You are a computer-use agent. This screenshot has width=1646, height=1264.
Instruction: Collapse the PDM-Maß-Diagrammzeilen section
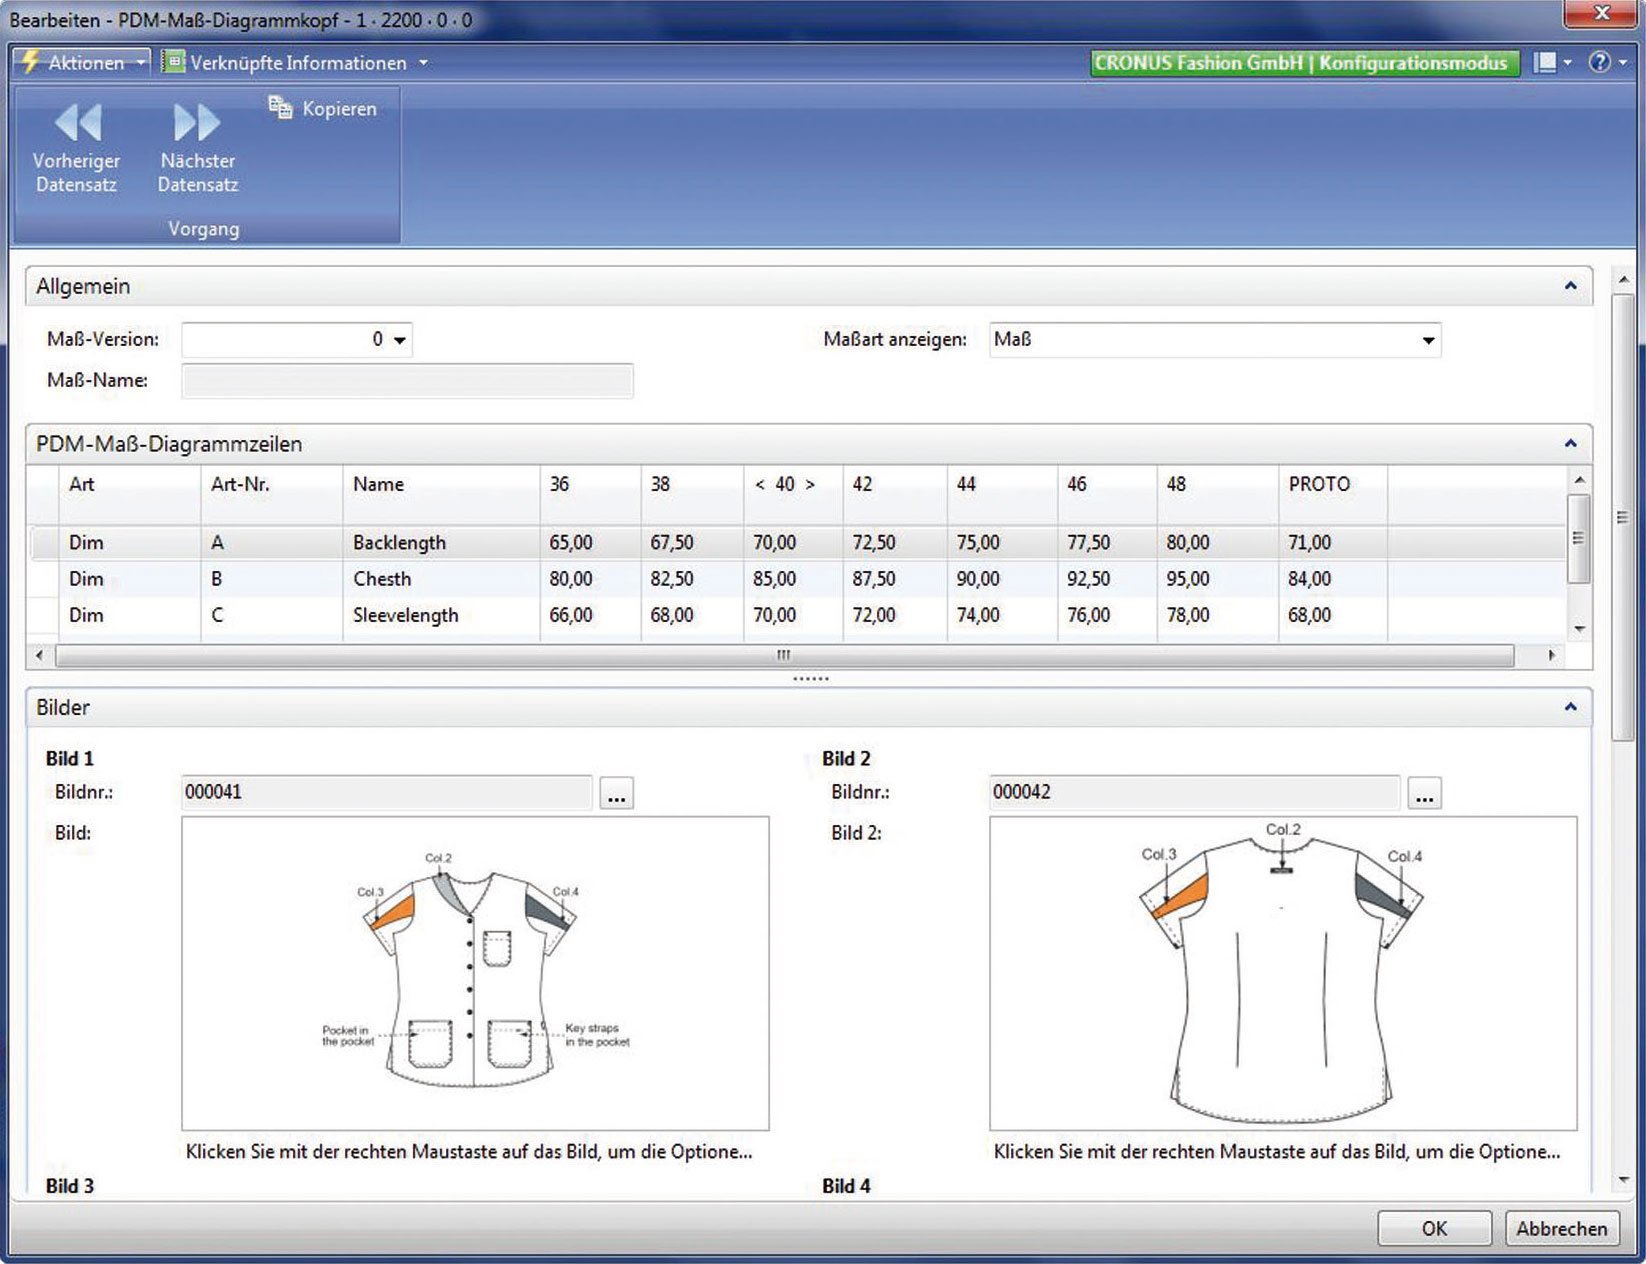[1570, 443]
